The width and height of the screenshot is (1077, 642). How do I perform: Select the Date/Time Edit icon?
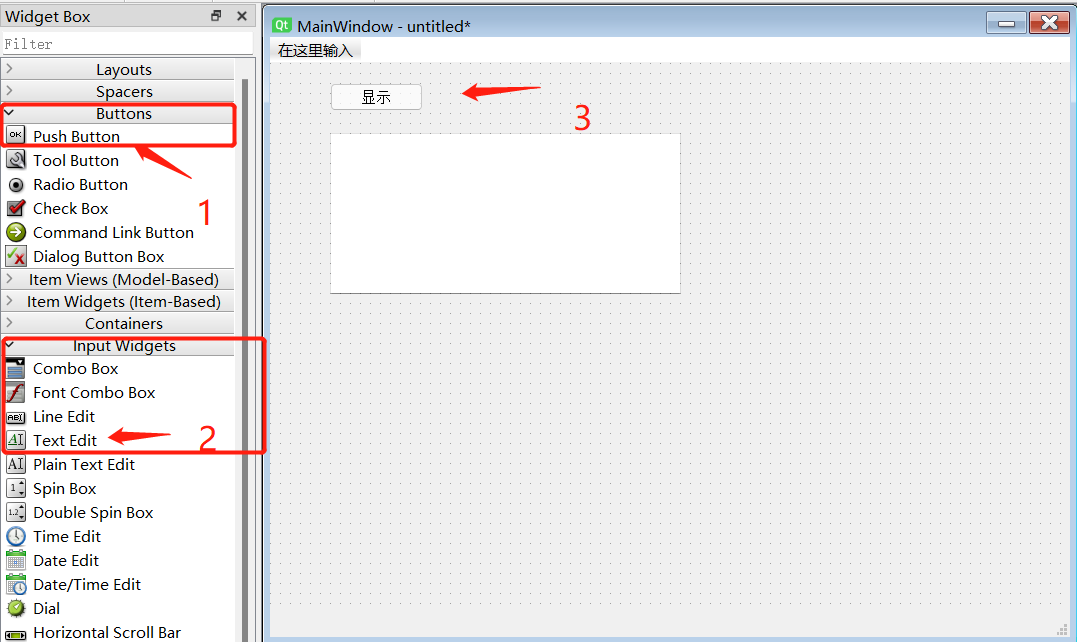(x=16, y=584)
